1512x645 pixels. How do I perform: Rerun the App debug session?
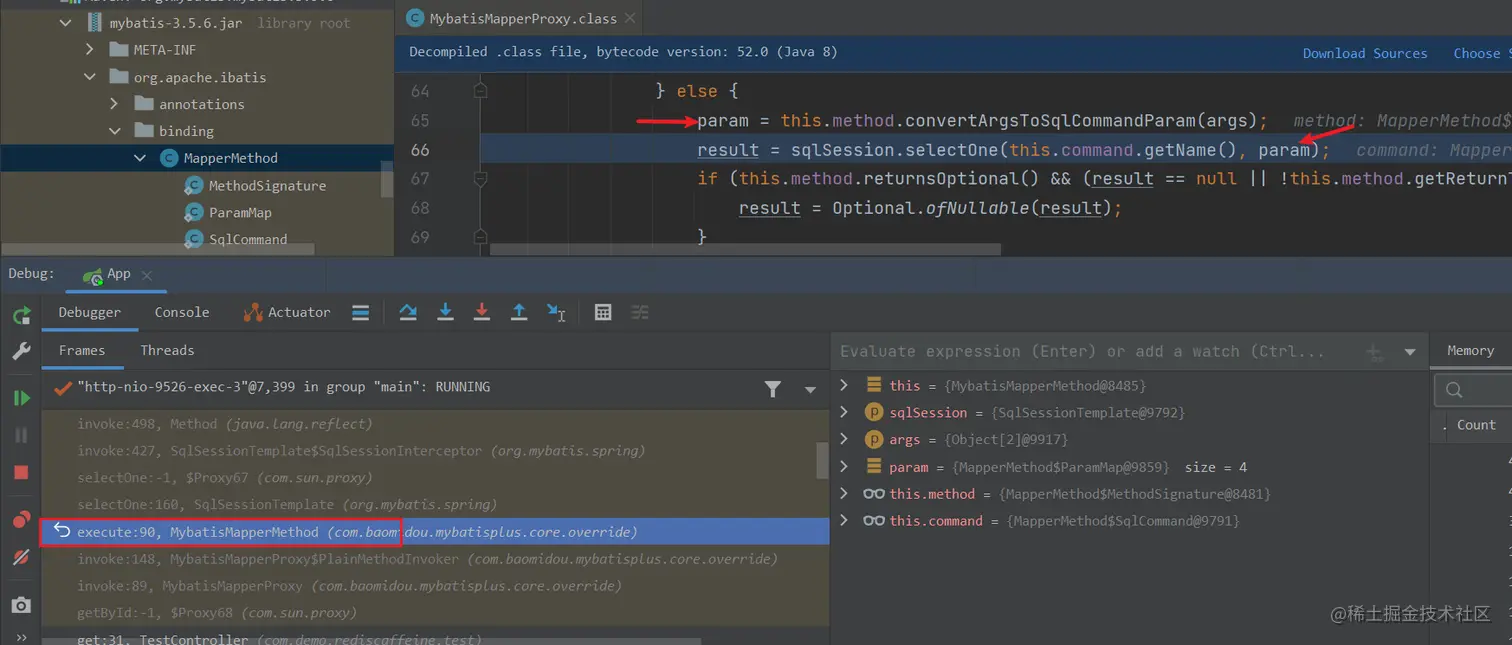[x=21, y=316]
